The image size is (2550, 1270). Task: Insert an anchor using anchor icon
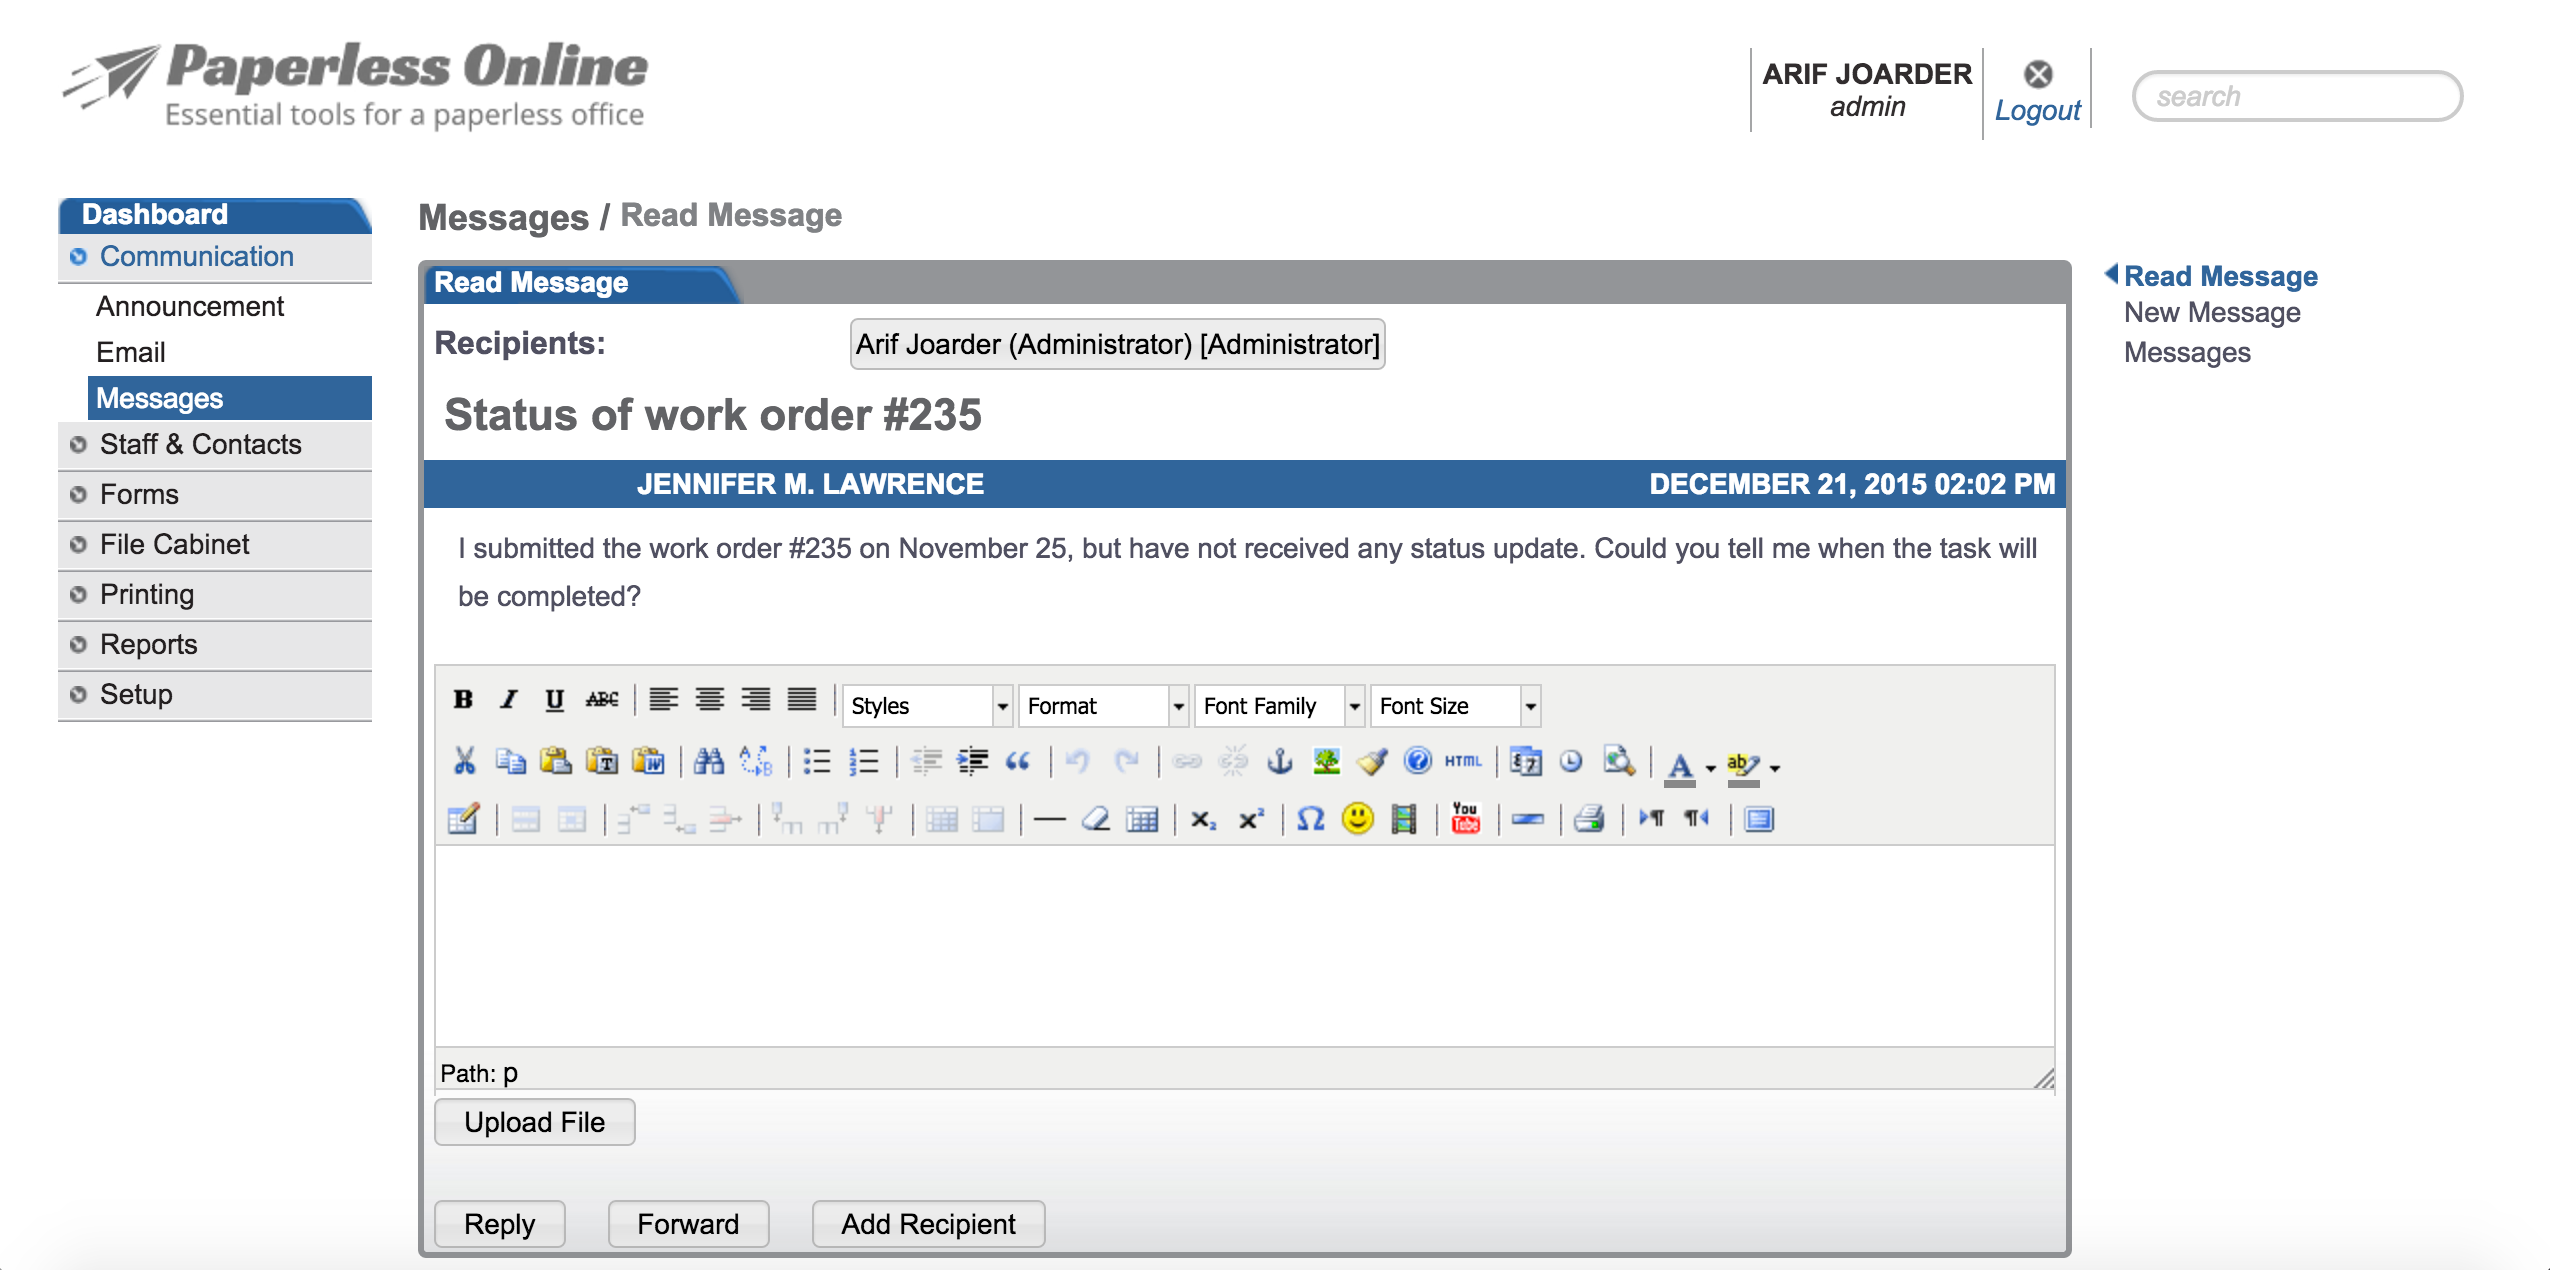(1279, 762)
